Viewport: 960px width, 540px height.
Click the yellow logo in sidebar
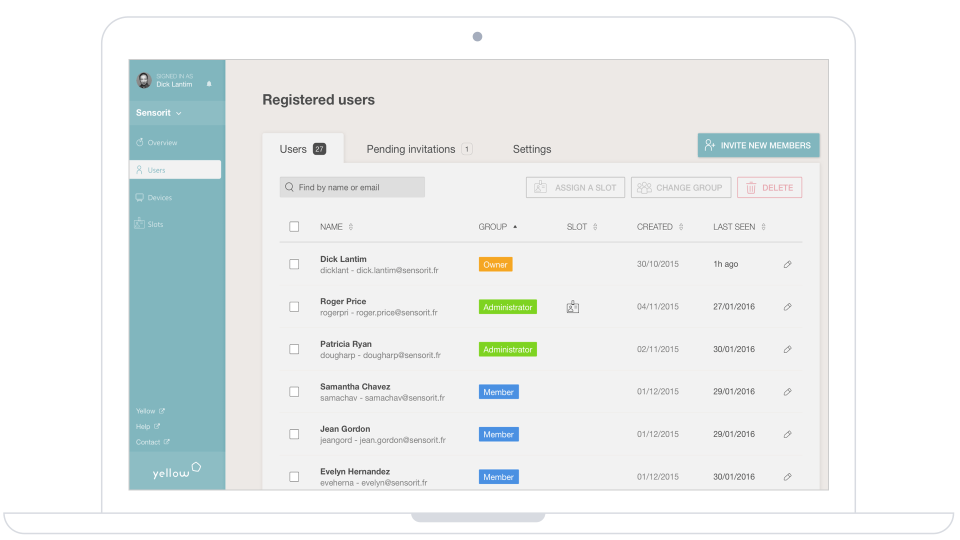176,471
